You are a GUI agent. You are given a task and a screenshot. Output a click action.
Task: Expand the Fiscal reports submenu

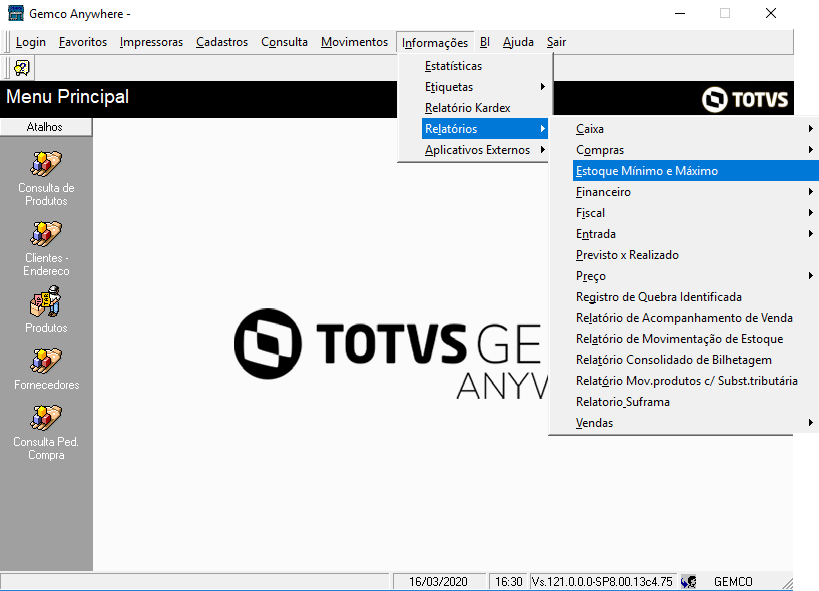(695, 213)
